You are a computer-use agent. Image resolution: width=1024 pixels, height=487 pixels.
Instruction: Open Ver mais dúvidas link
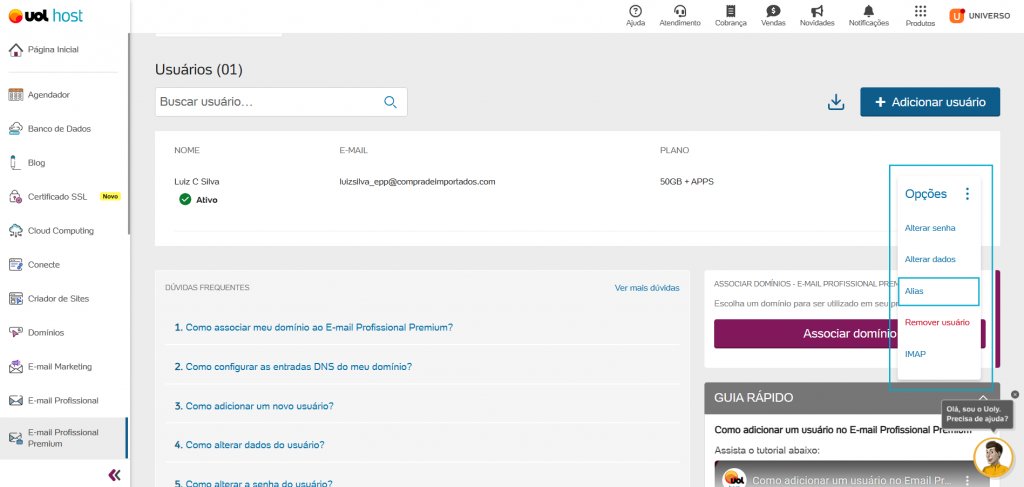coord(647,287)
